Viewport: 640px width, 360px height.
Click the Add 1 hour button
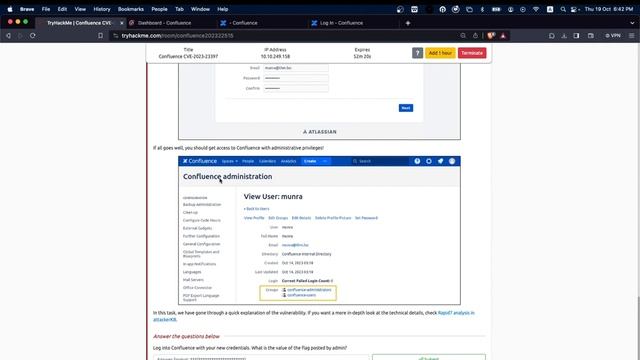pos(440,53)
